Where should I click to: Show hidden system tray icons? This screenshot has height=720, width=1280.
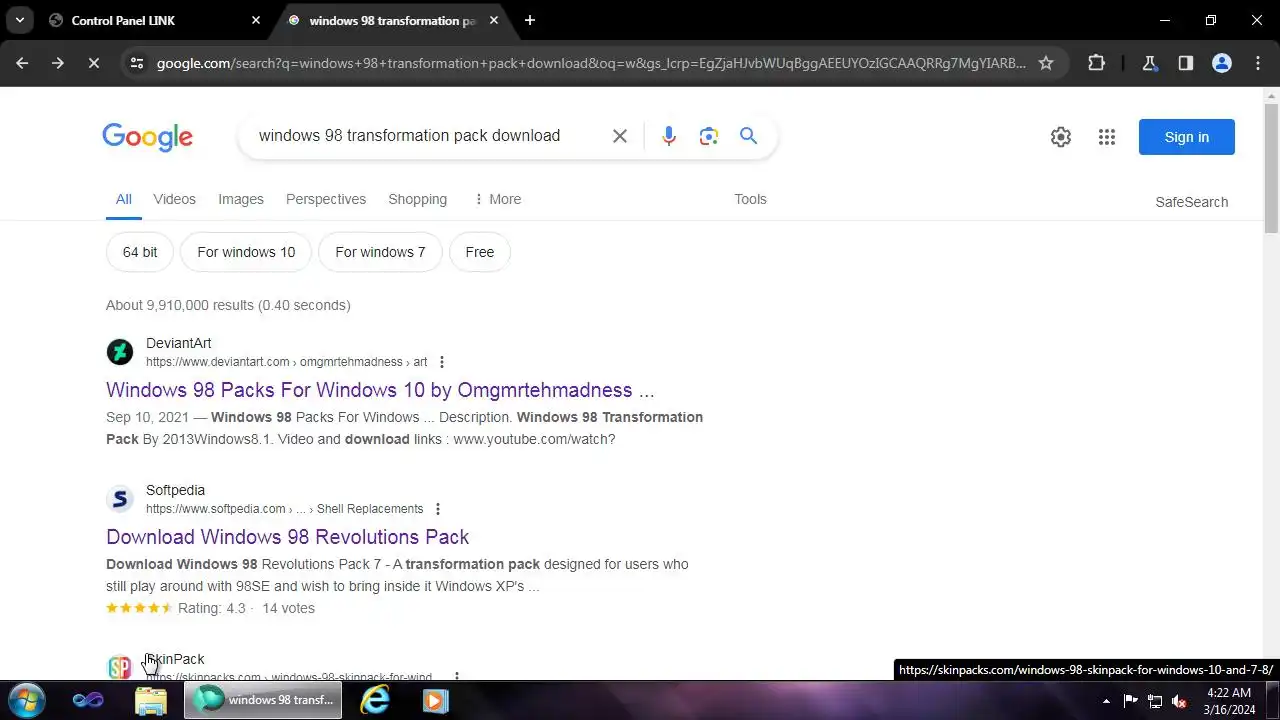pos(1106,701)
